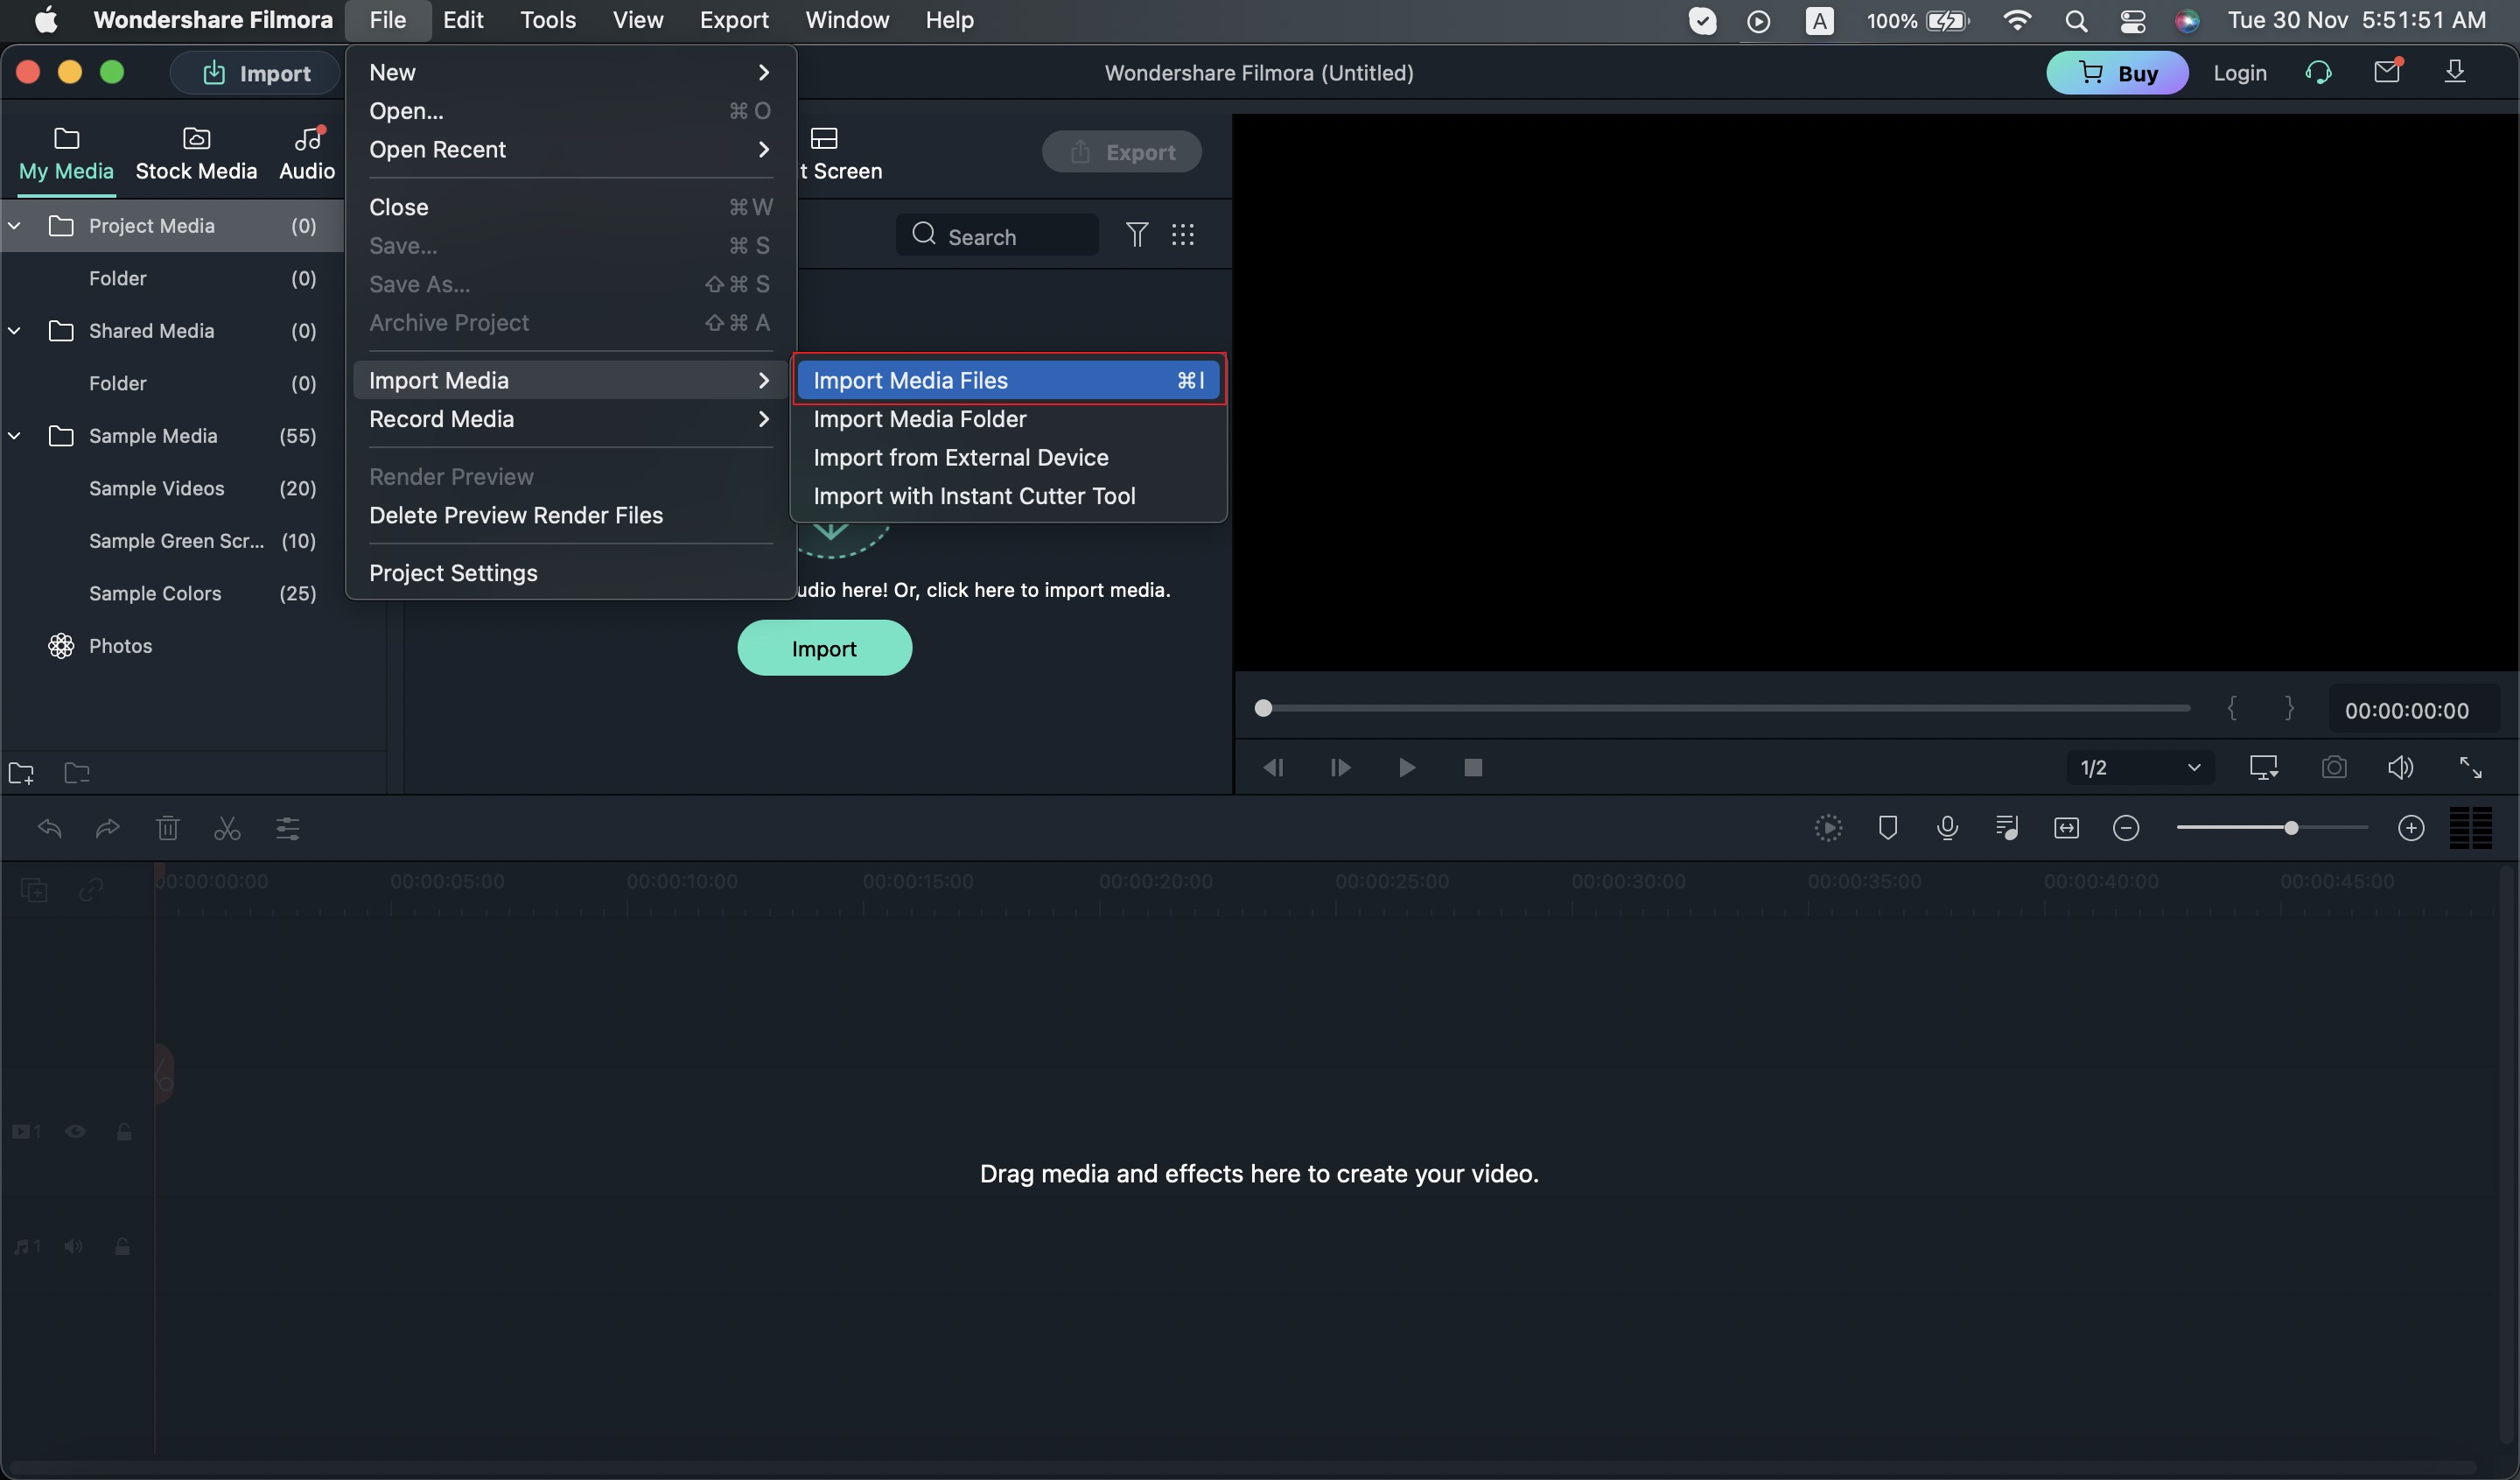
Task: Click the delete/trash icon in timeline
Action: [x=165, y=828]
